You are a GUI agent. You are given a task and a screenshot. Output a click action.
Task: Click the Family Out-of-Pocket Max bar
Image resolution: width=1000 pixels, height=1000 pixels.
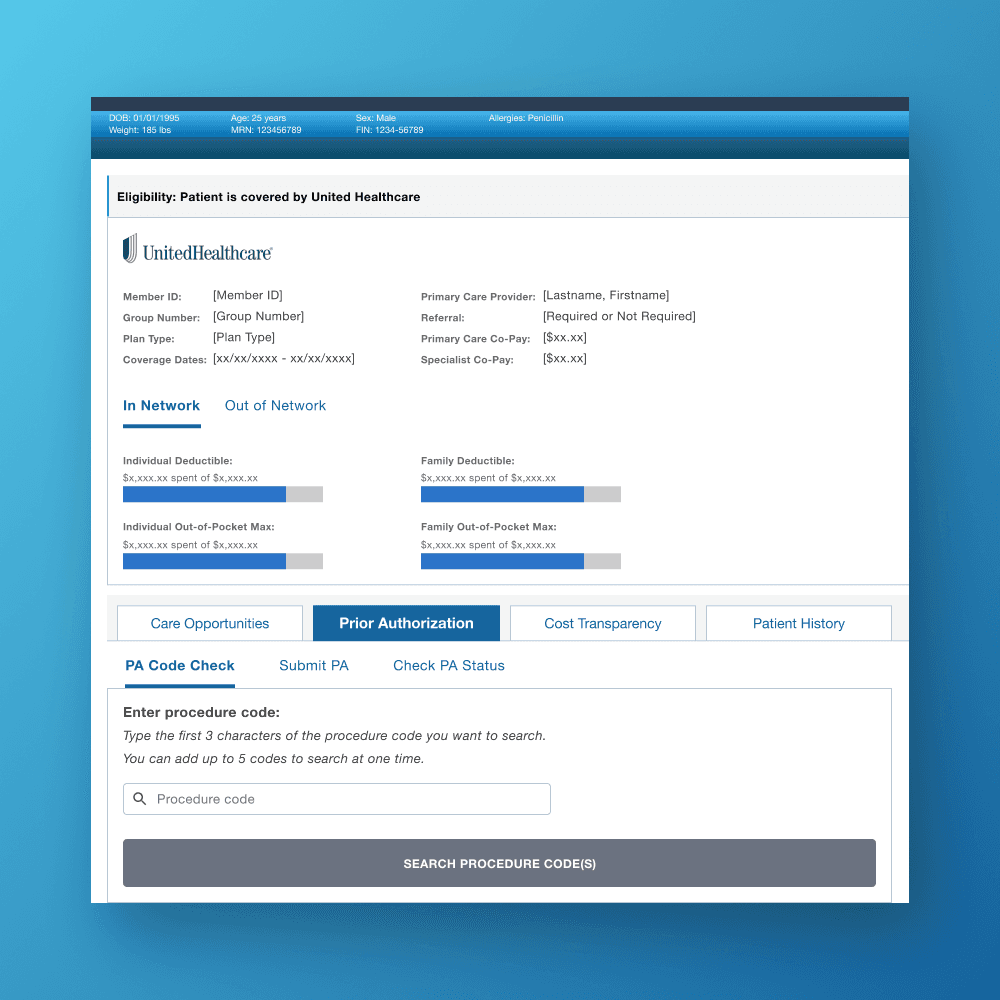click(520, 561)
